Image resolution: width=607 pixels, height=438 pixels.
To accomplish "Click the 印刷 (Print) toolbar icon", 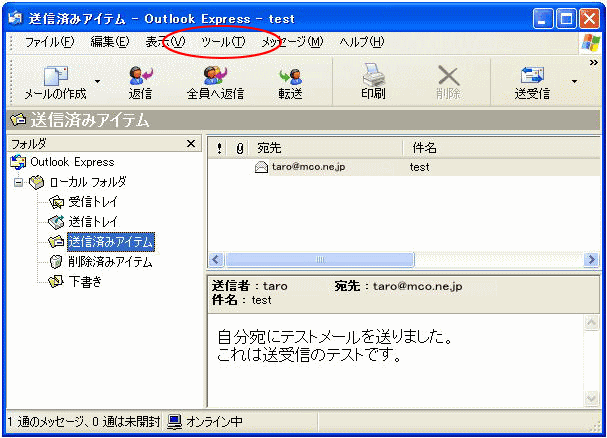I will pyautogui.click(x=374, y=74).
